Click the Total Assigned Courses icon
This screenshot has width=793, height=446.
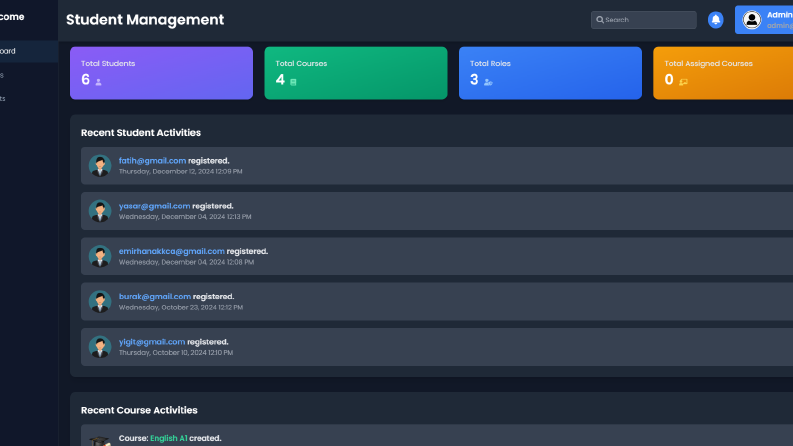pos(683,82)
